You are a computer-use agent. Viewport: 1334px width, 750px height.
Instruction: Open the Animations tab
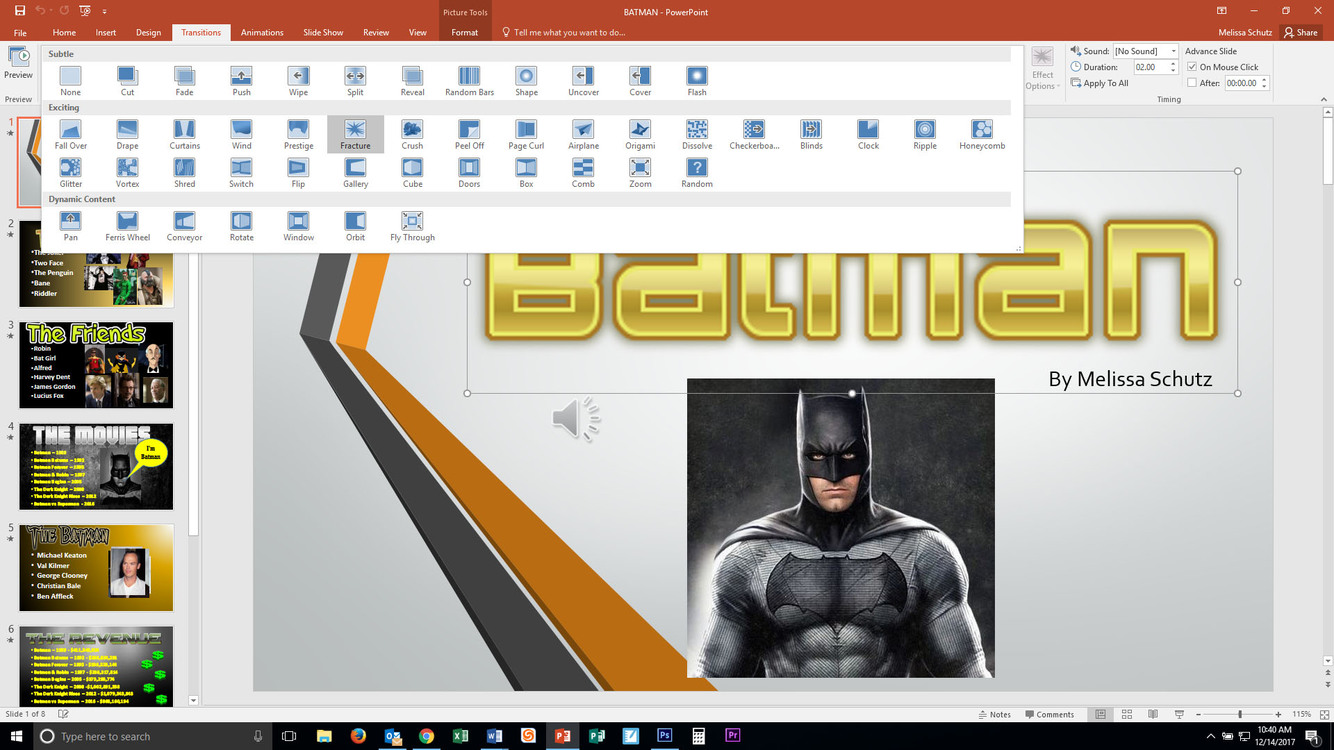[262, 32]
